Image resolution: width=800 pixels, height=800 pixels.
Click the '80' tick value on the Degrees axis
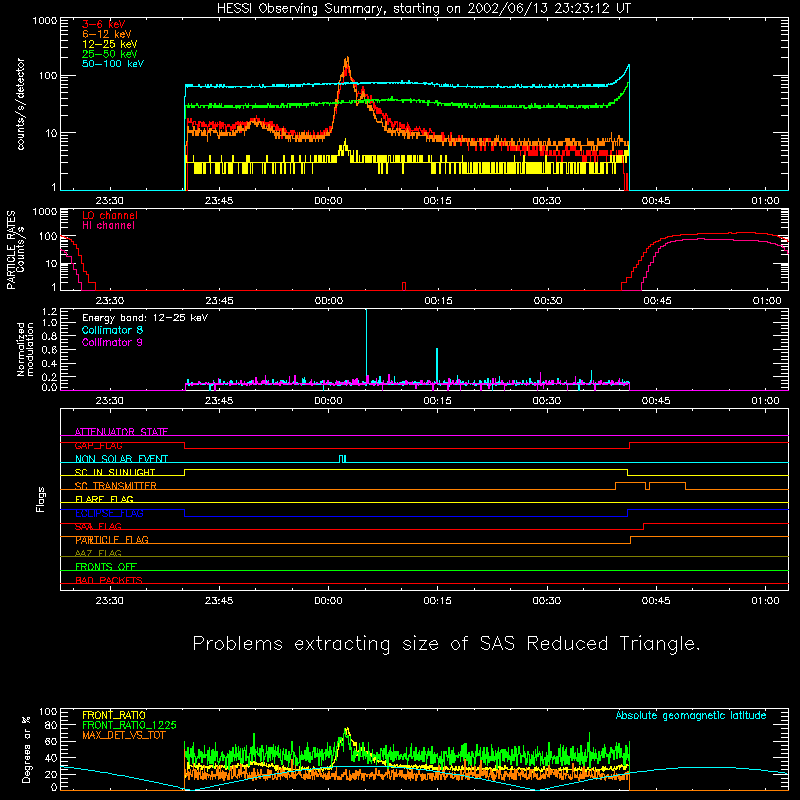coord(51,725)
